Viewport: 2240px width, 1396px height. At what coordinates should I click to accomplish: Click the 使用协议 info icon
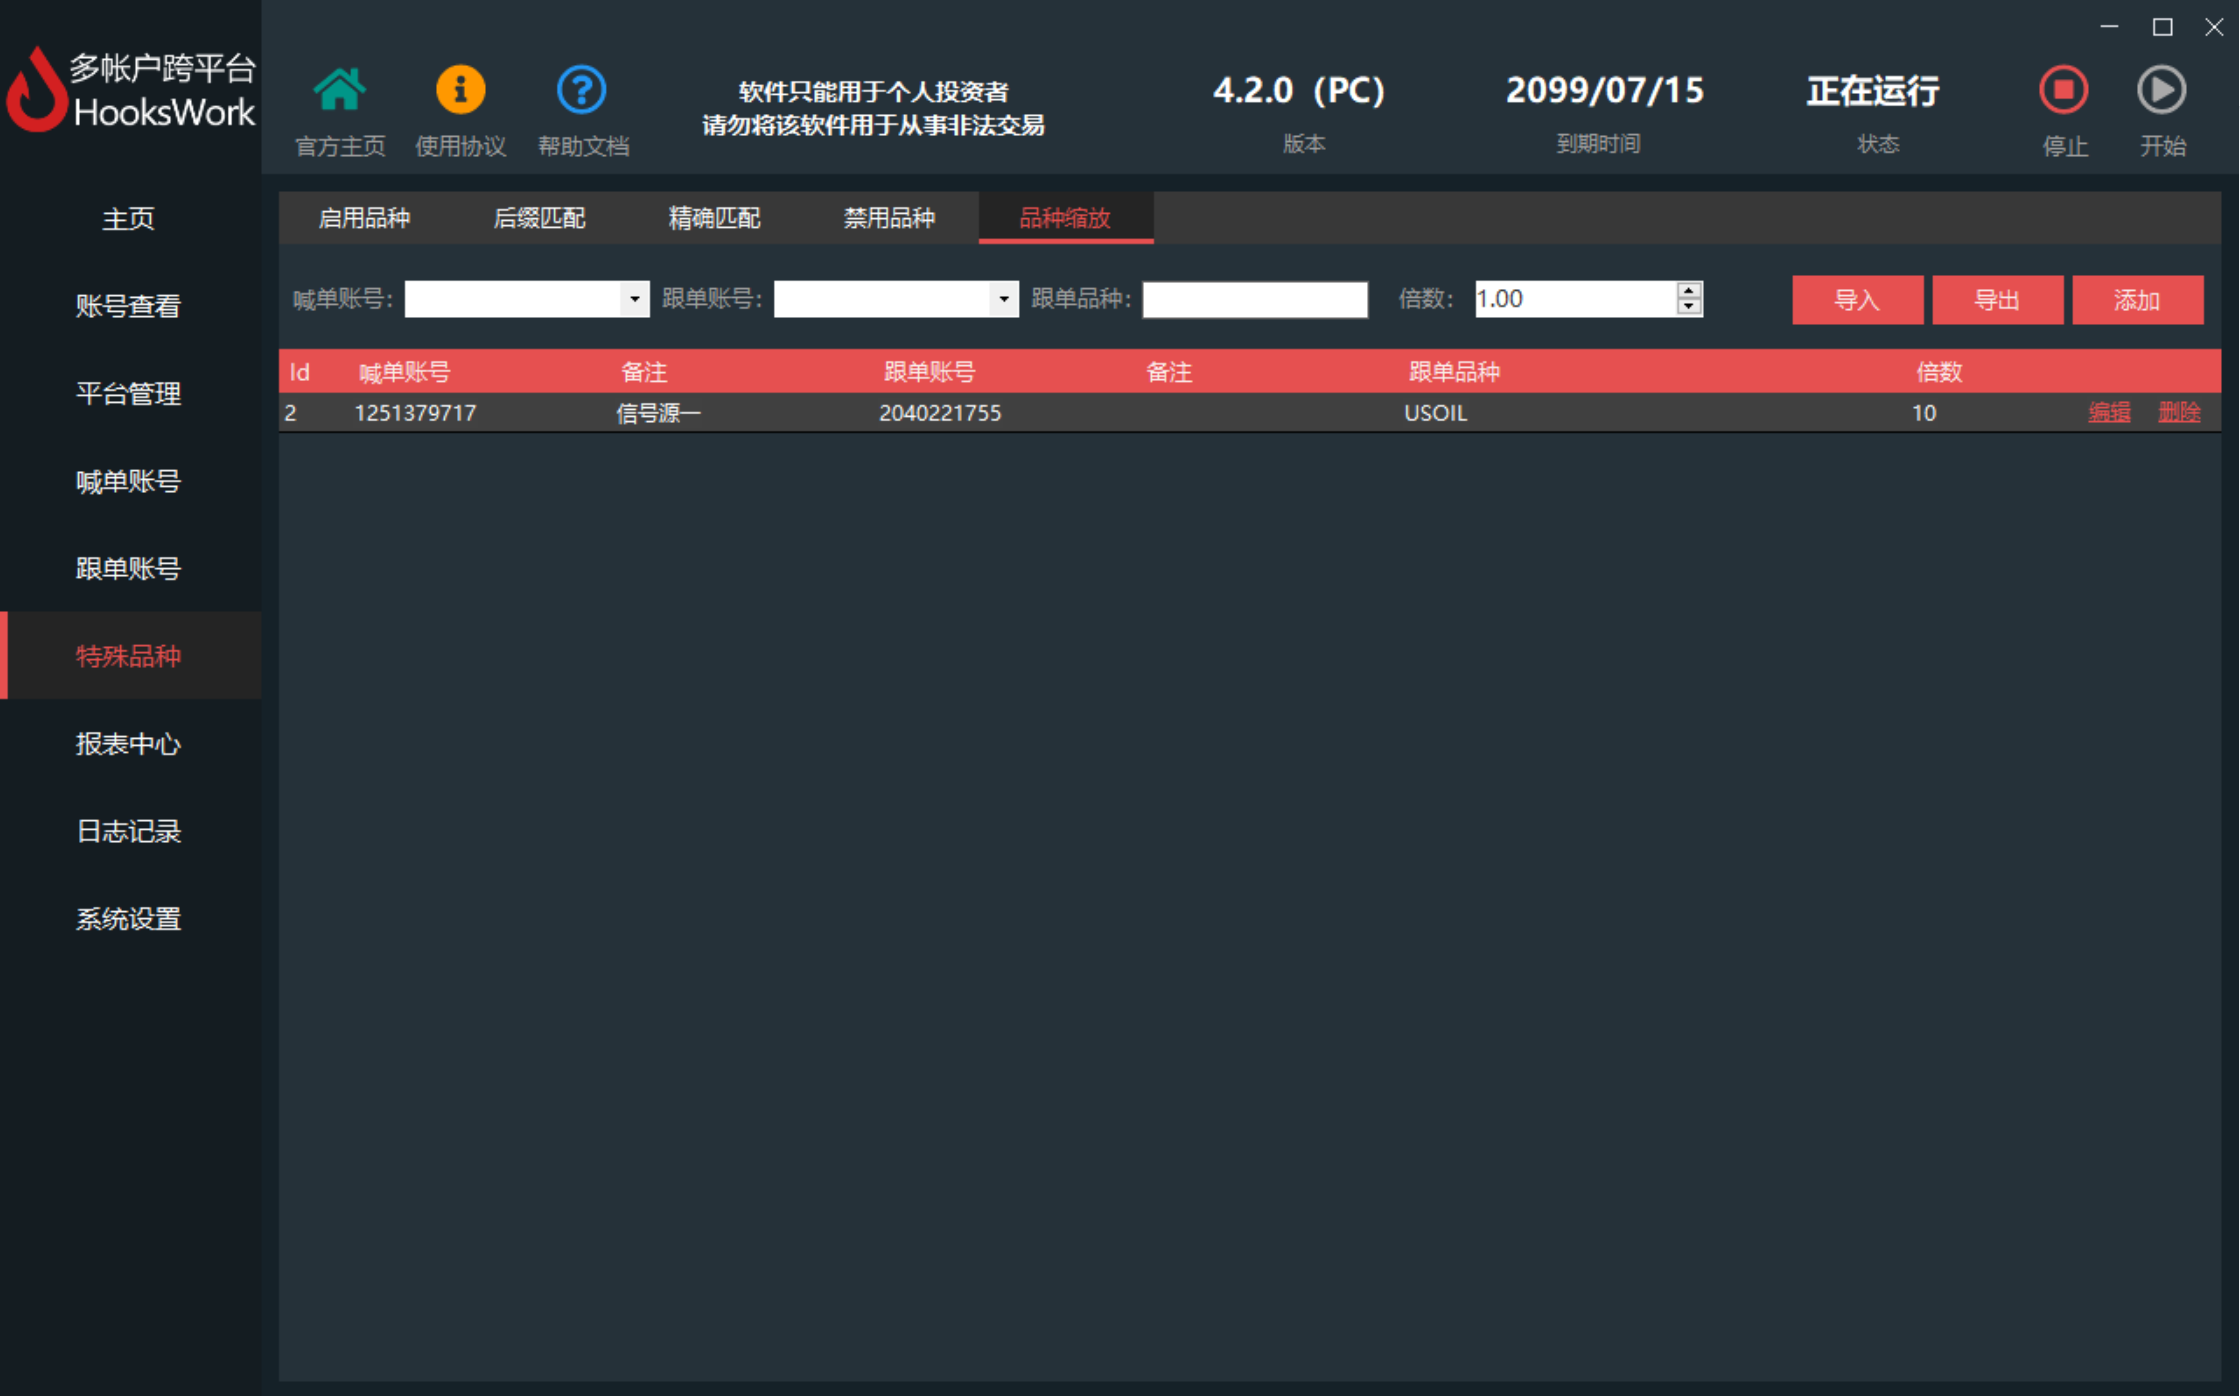[460, 91]
